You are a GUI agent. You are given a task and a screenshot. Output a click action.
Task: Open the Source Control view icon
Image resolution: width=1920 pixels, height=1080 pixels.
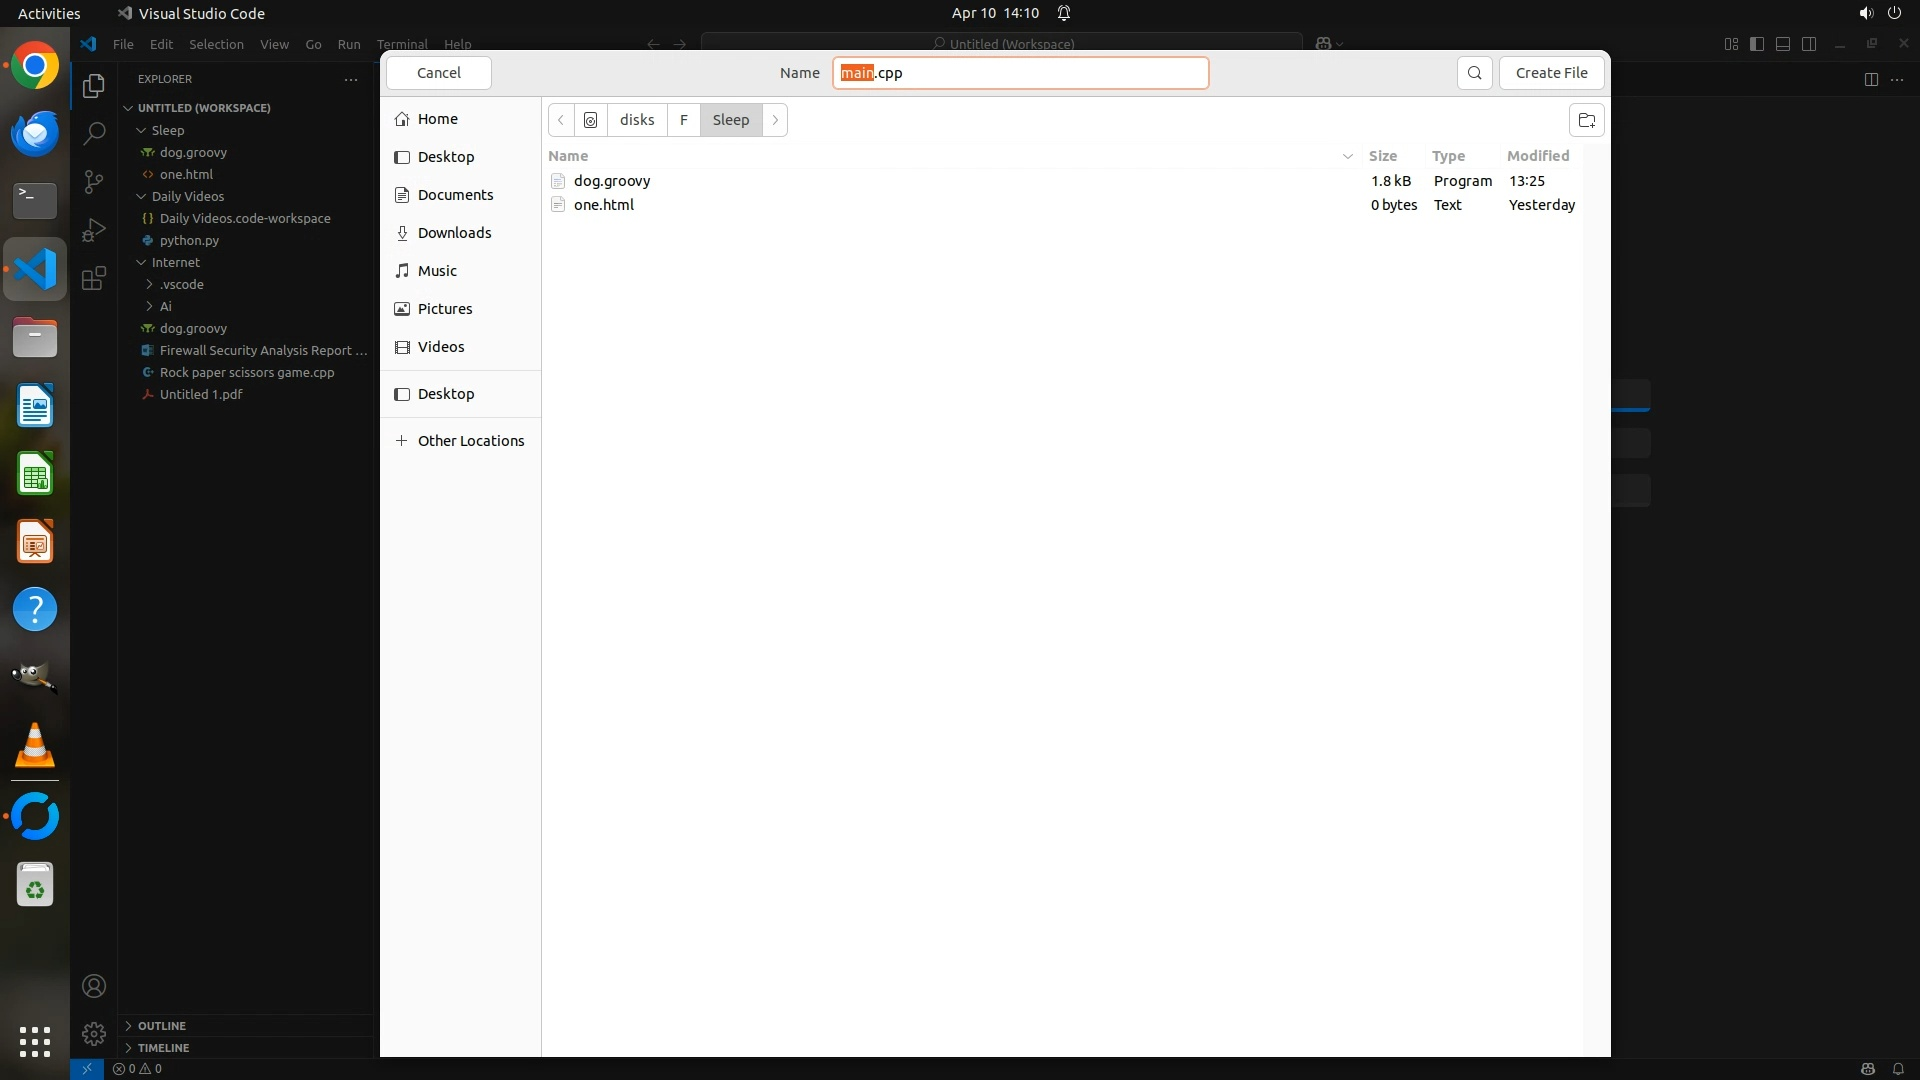pyautogui.click(x=93, y=181)
